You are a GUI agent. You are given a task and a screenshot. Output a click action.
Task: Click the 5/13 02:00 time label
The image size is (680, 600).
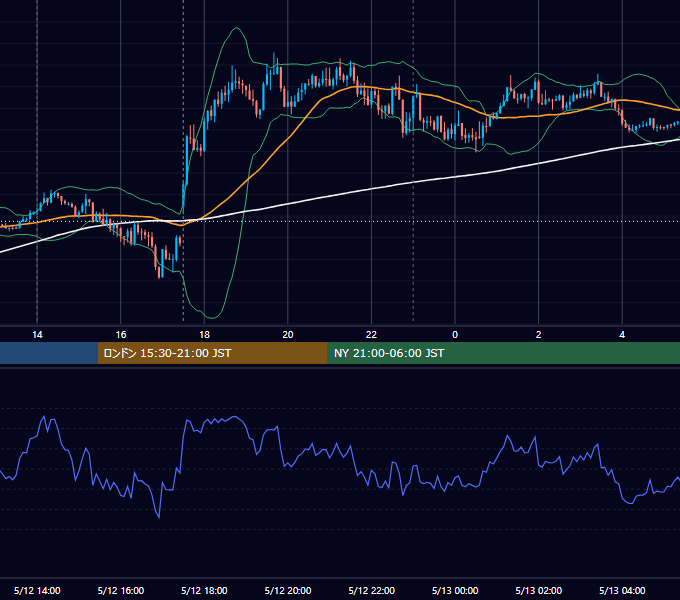[x=539, y=590]
